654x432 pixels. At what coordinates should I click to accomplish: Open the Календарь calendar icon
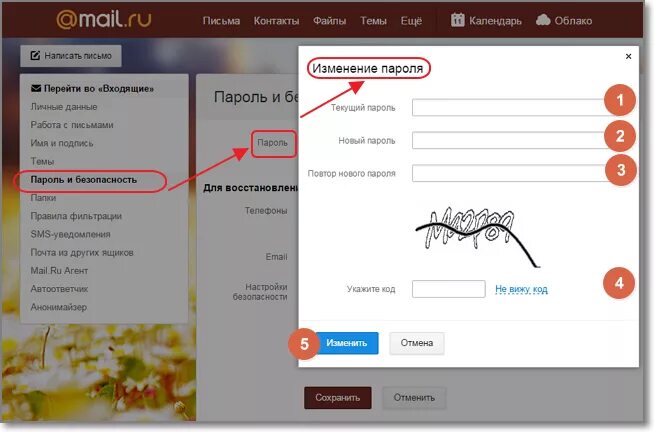coord(457,20)
